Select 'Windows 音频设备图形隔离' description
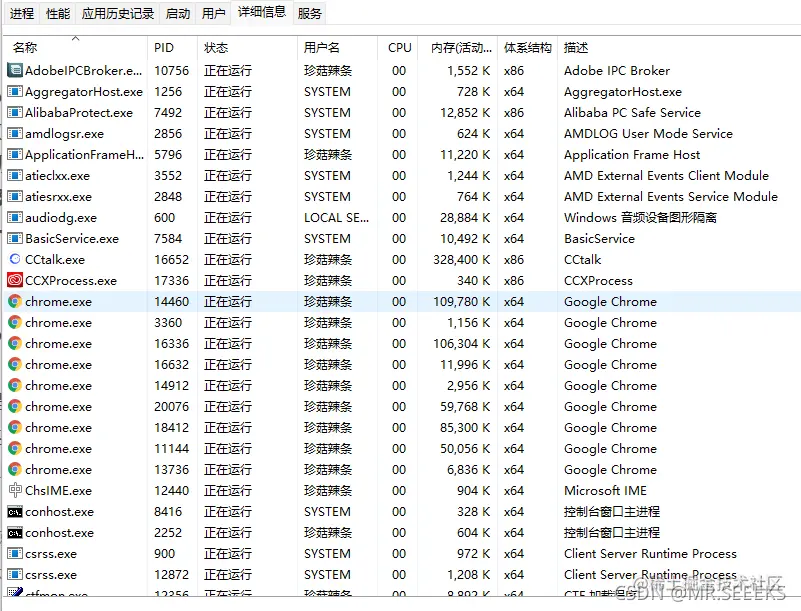 pos(640,217)
